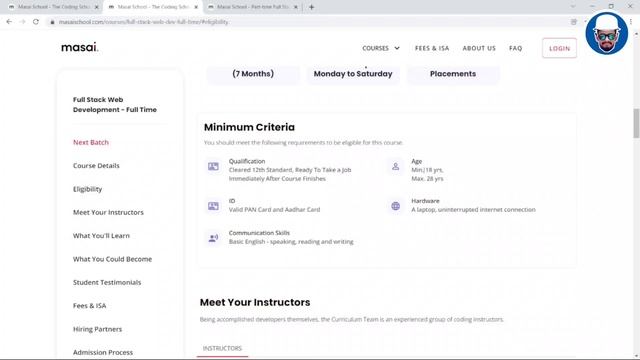Close the first Masai School tab
The width and height of the screenshot is (640, 360).
pos(97,7)
